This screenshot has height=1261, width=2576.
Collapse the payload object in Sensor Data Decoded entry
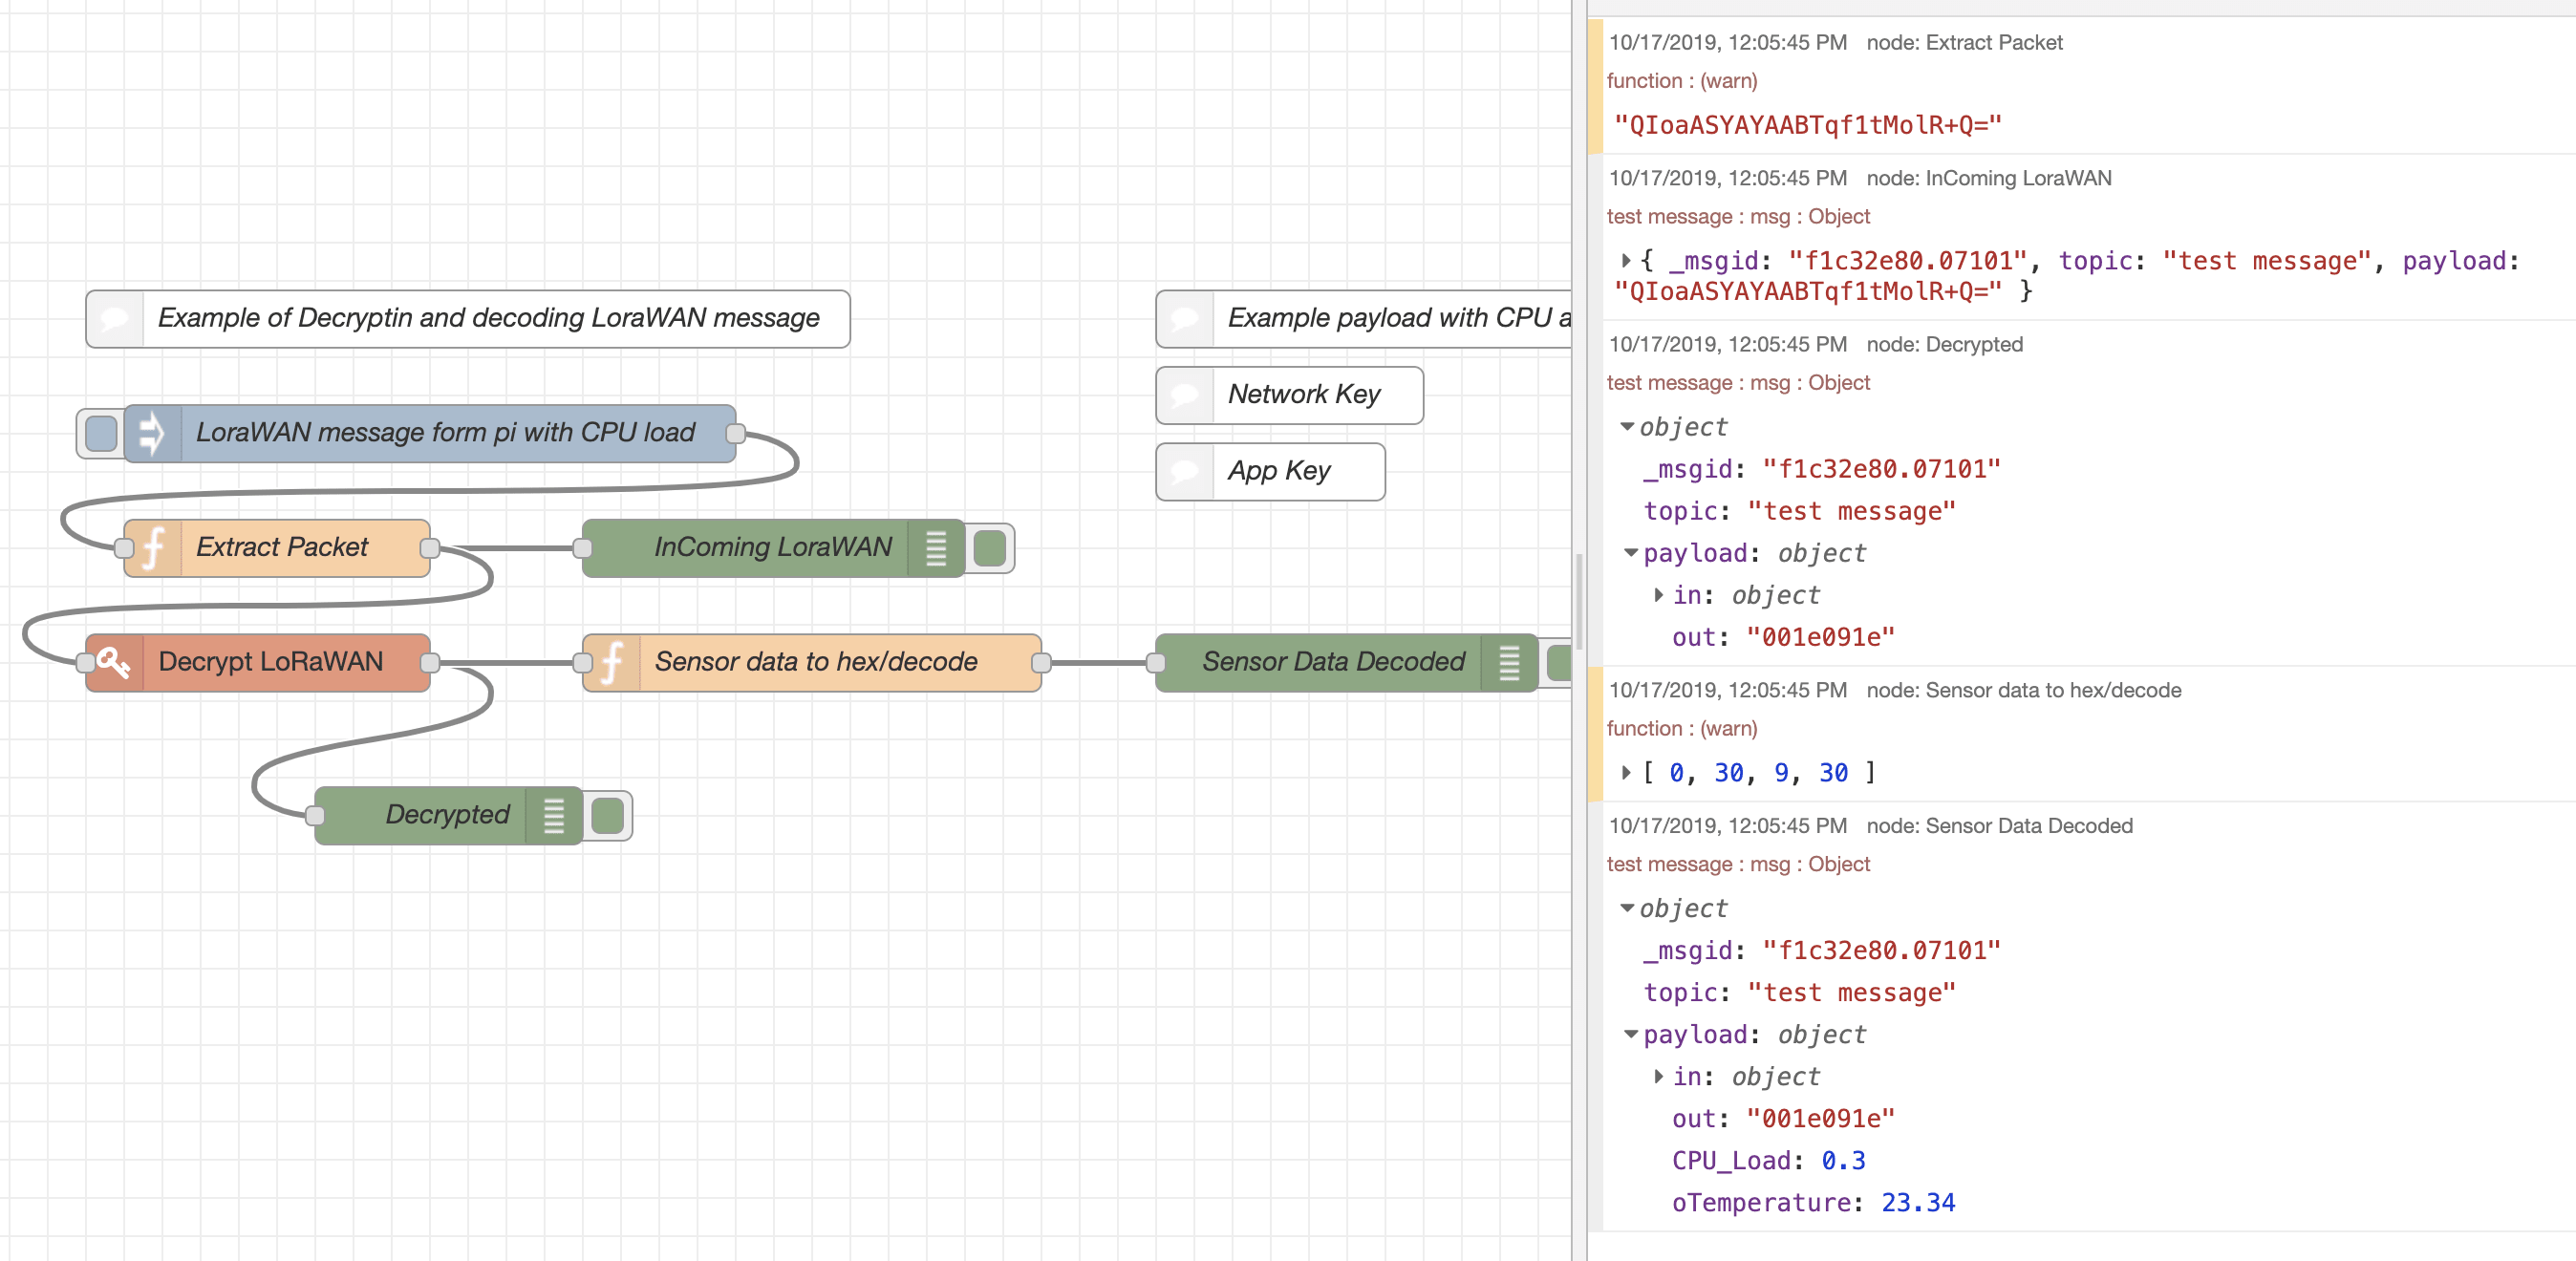(1631, 1035)
